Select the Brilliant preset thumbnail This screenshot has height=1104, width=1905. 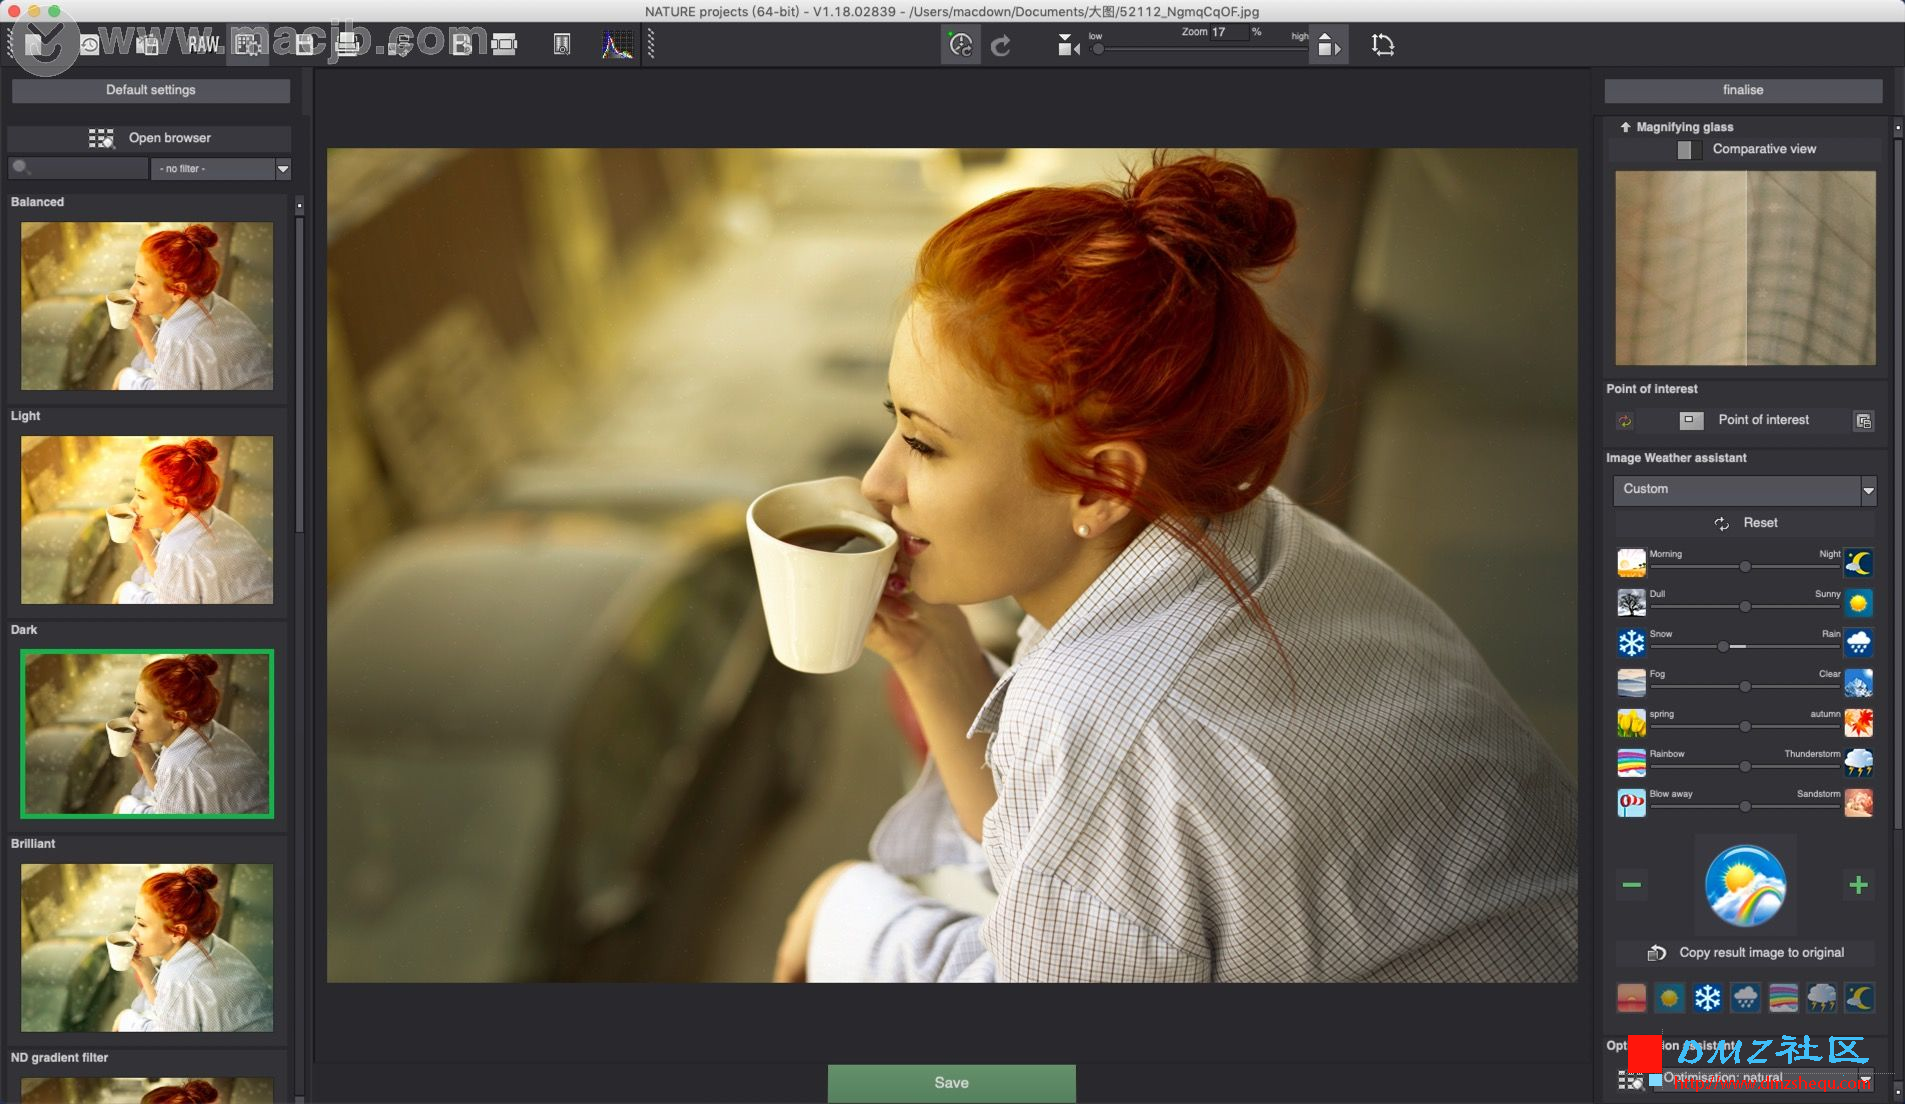point(147,948)
